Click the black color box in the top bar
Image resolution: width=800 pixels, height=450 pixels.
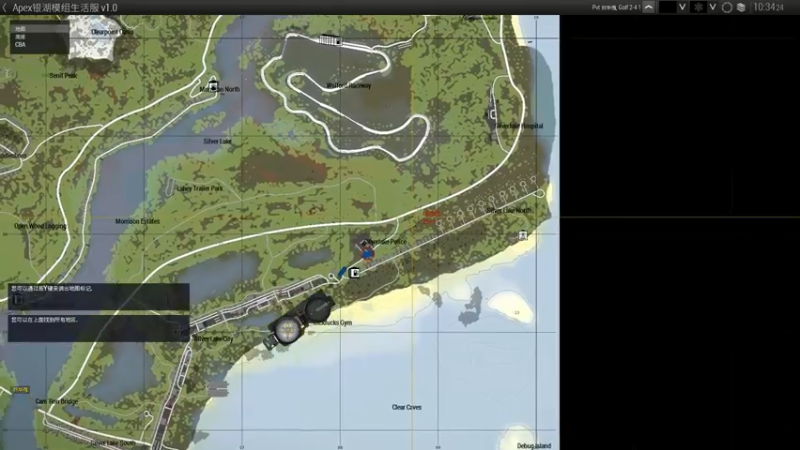tap(667, 7)
